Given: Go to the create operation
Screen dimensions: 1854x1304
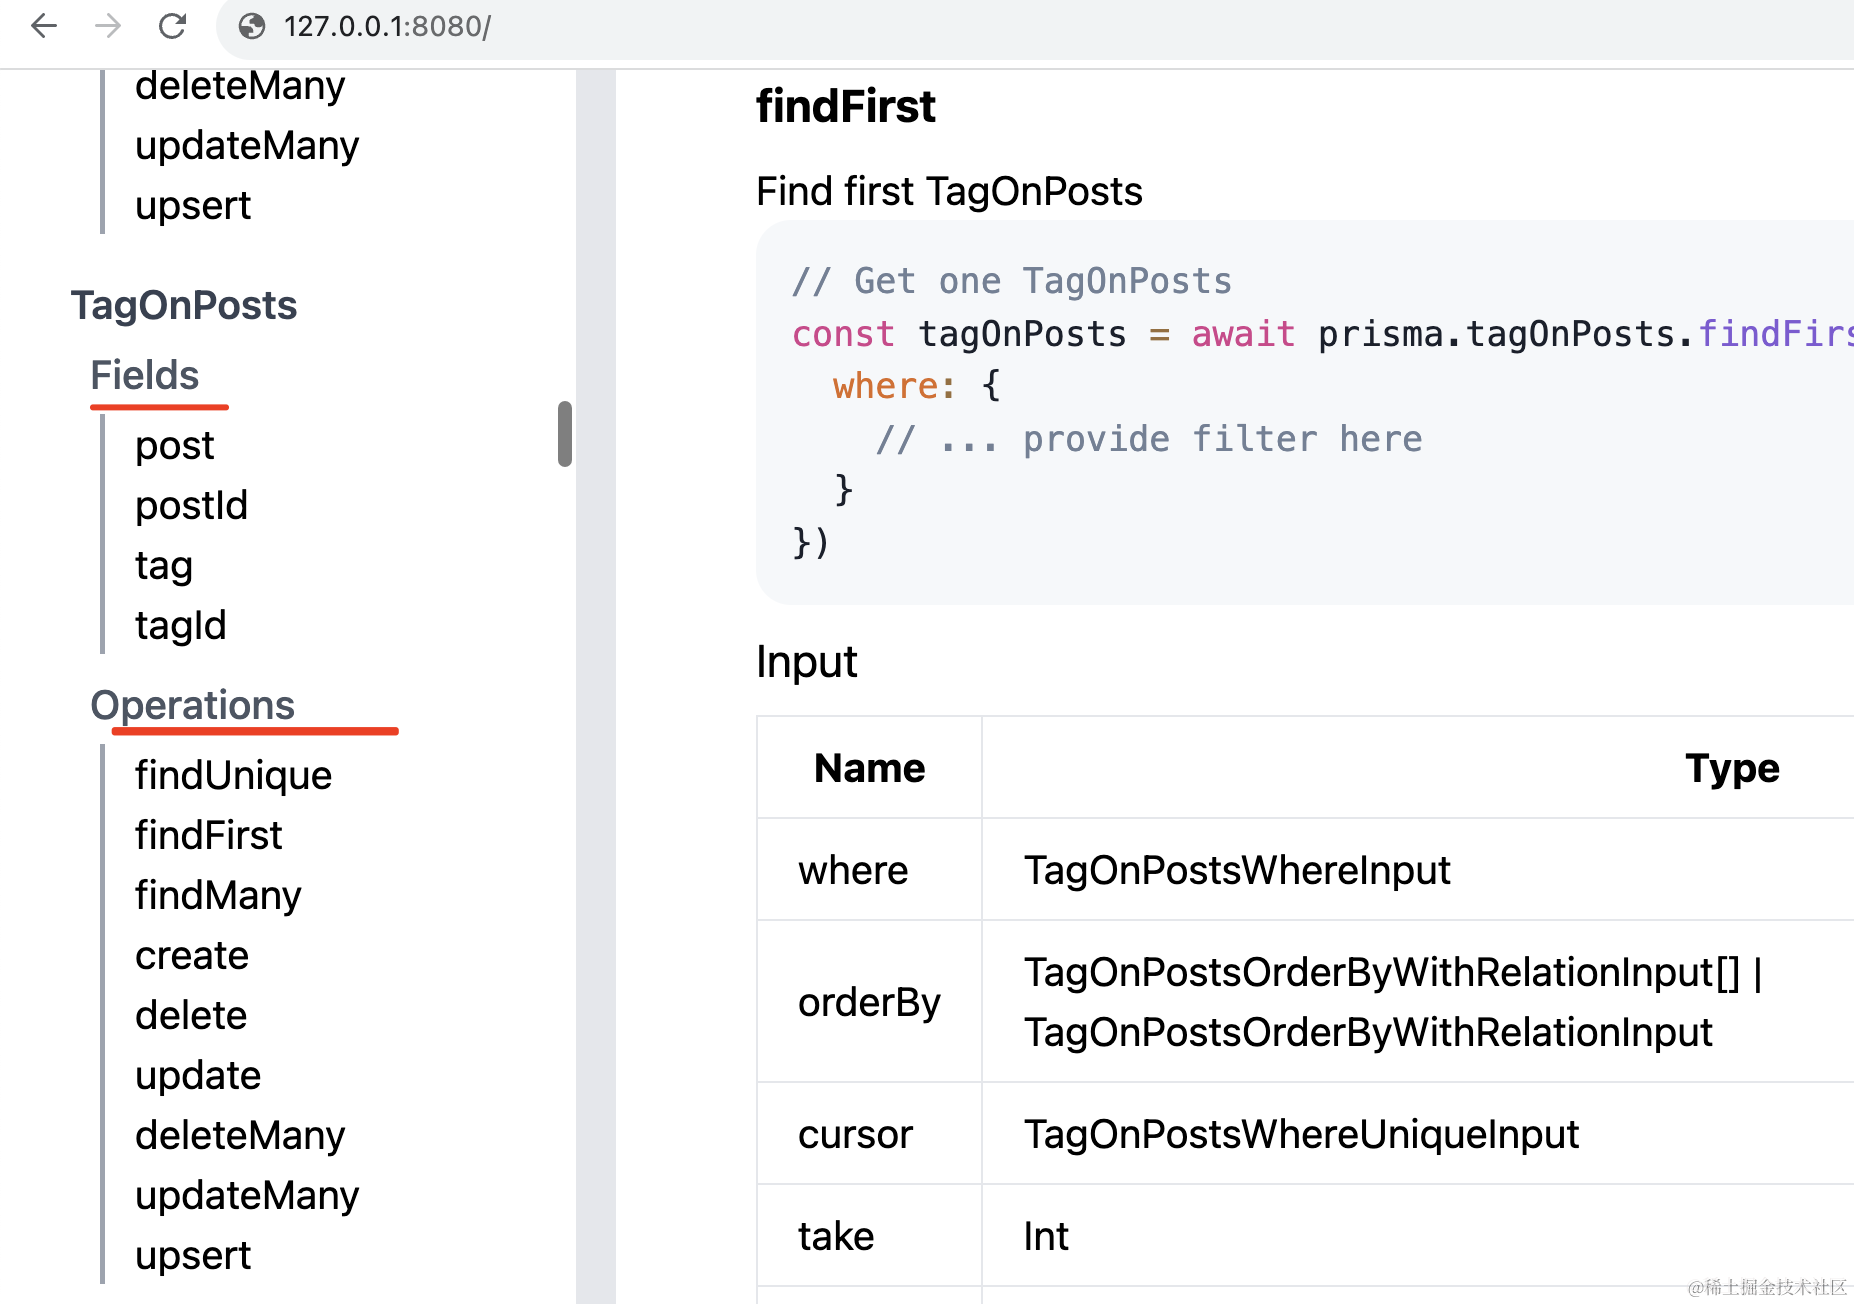Looking at the screenshot, I should pyautogui.click(x=191, y=955).
